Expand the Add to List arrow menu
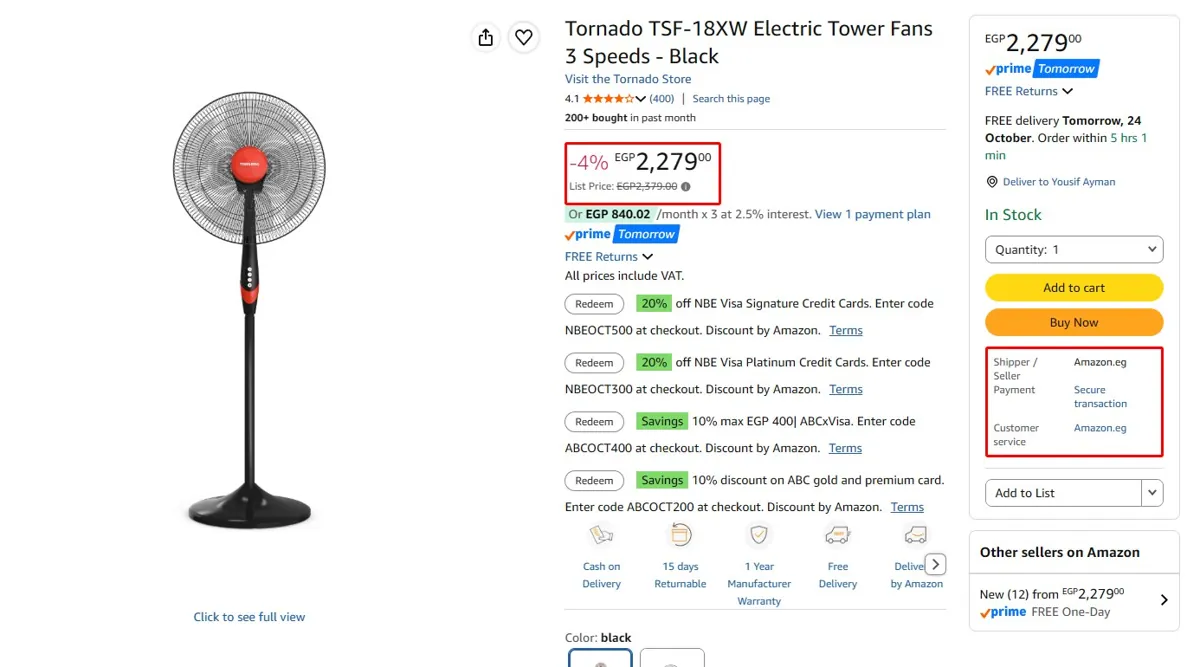Viewport: 1200px width, 667px height. click(1153, 493)
